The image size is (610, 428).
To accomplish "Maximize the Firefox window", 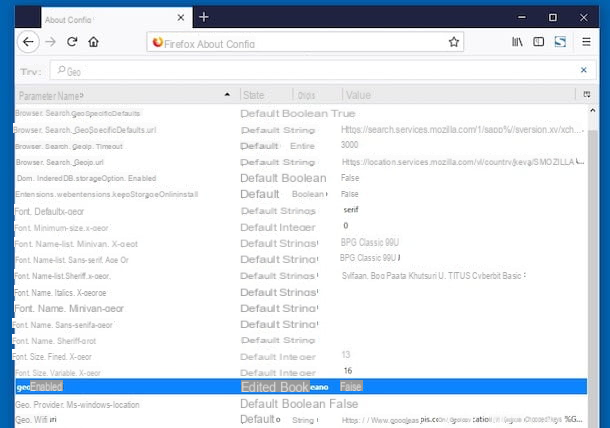I will click(x=553, y=18).
